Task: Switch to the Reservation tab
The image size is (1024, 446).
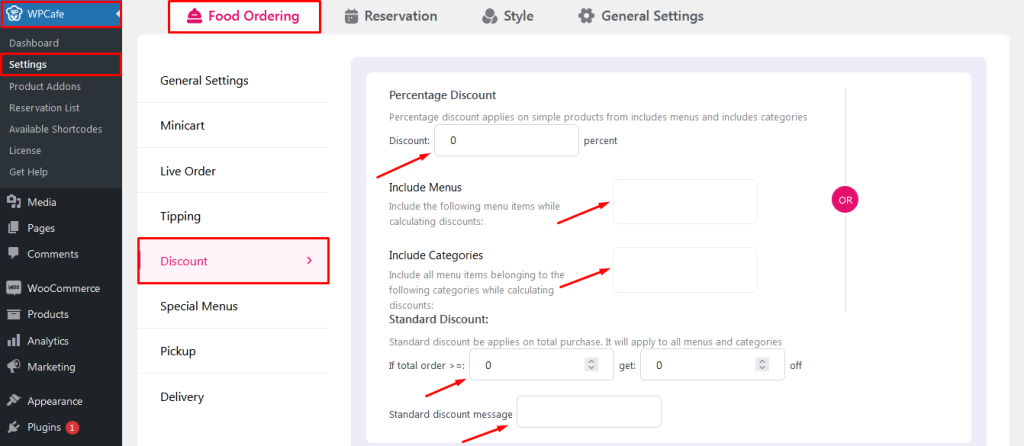Action: coord(391,16)
